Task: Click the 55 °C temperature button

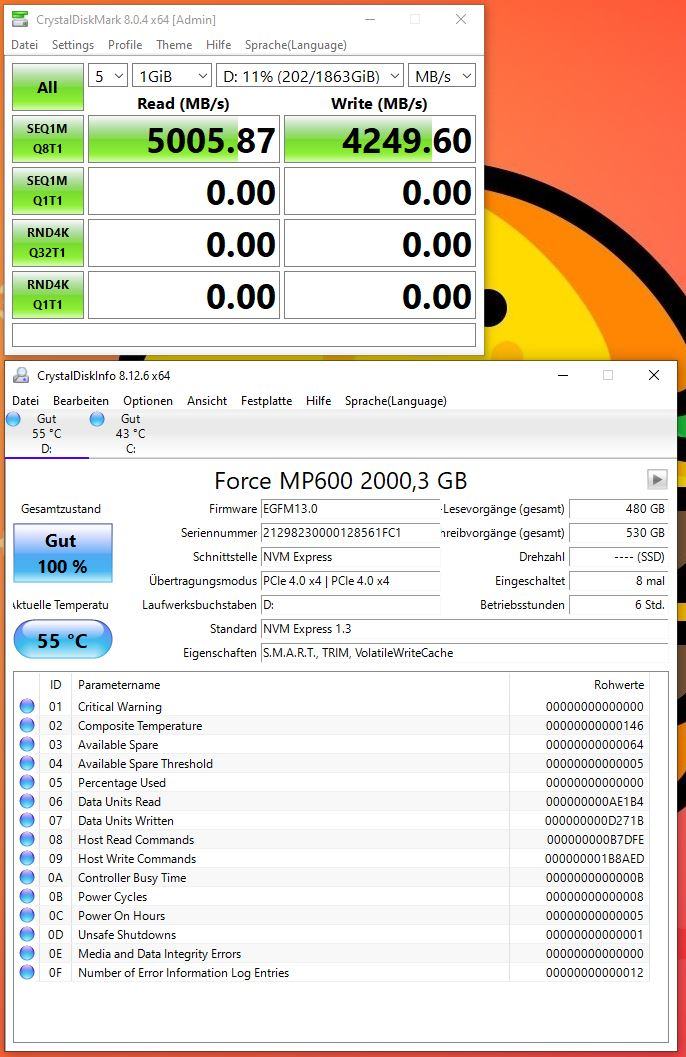Action: tap(63, 639)
